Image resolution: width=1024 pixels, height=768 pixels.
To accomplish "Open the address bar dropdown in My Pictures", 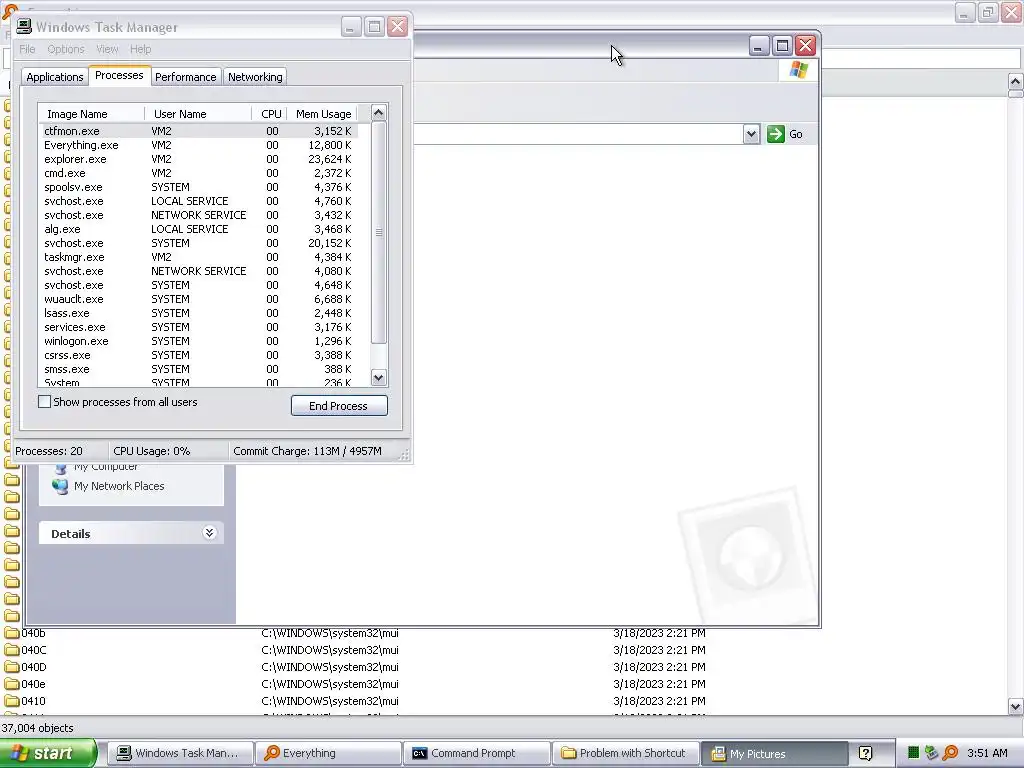I will [751, 134].
